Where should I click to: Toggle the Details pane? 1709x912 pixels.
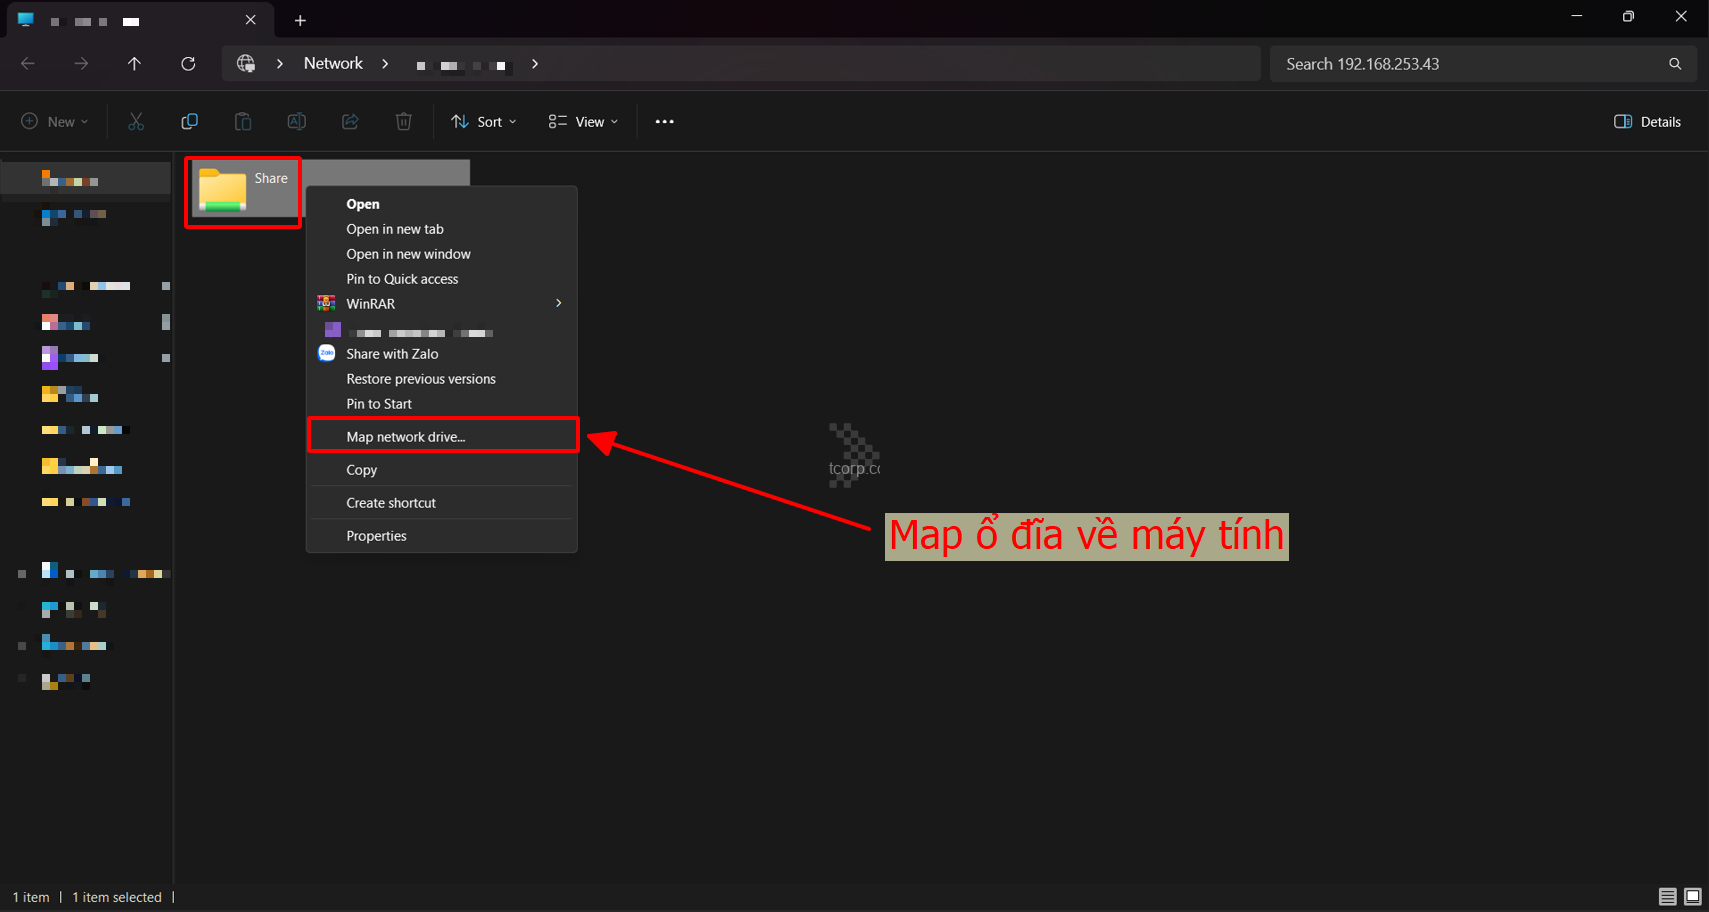coord(1647,122)
